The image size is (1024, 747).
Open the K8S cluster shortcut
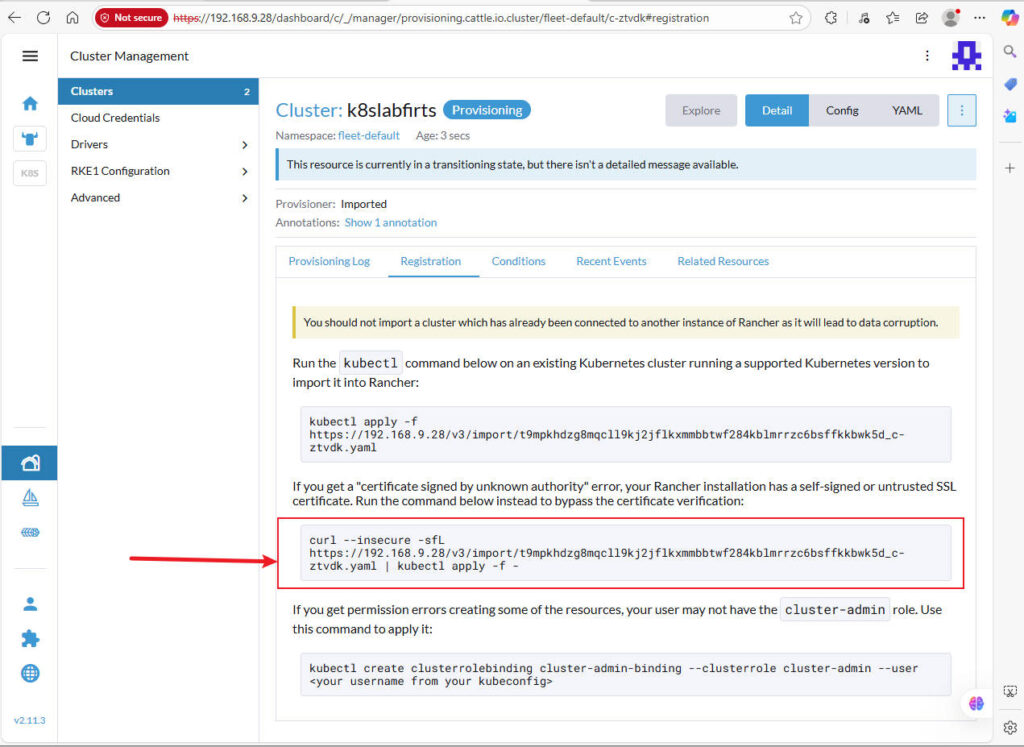click(x=30, y=173)
